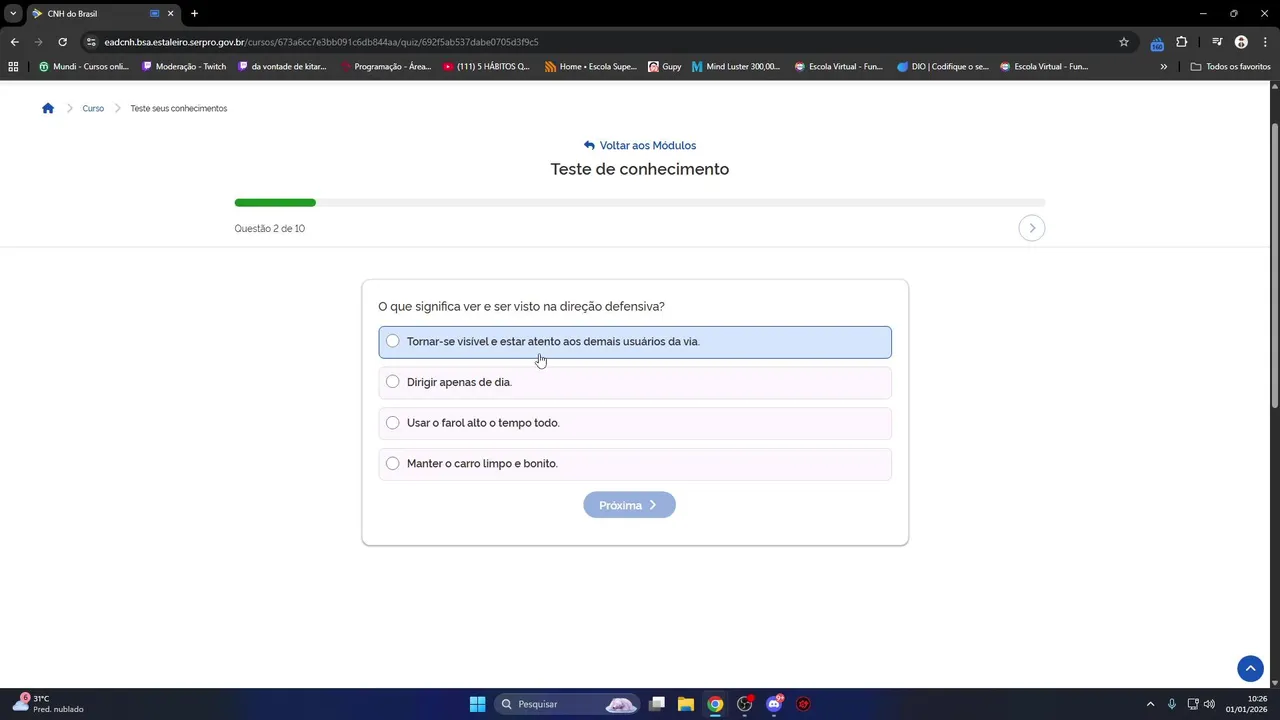Open the 'Programação - Área...' bookmark
Viewport: 1280px width, 720px height.
[386, 67]
